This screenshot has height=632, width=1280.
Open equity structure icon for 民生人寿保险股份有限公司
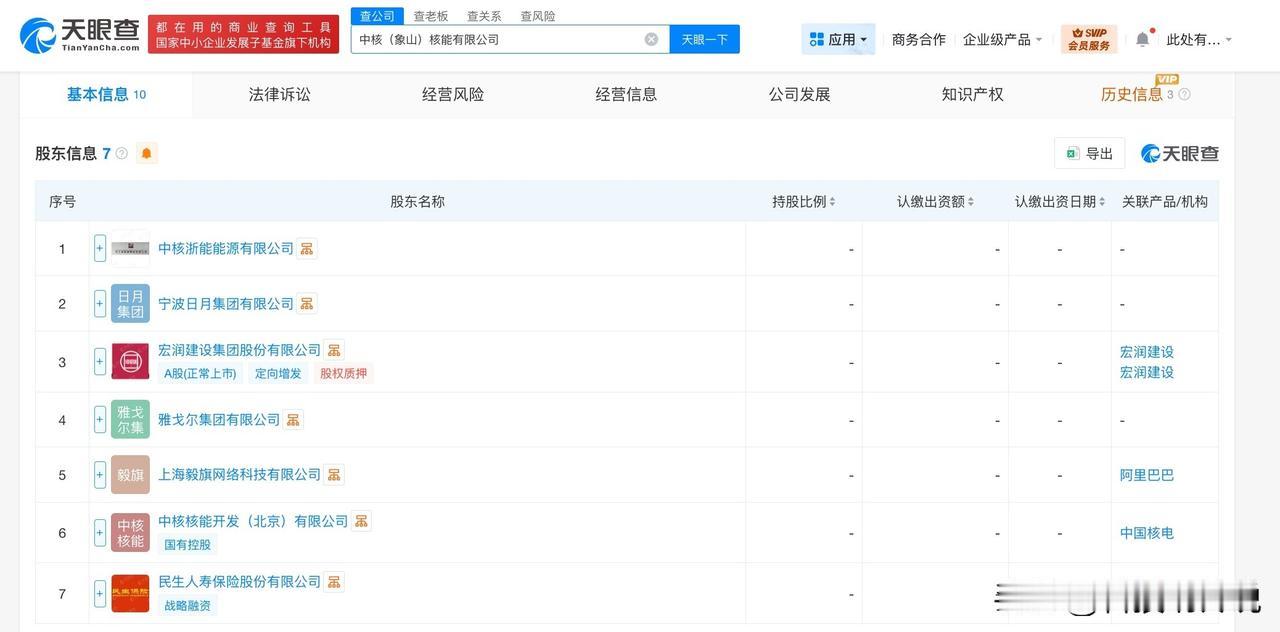click(334, 581)
